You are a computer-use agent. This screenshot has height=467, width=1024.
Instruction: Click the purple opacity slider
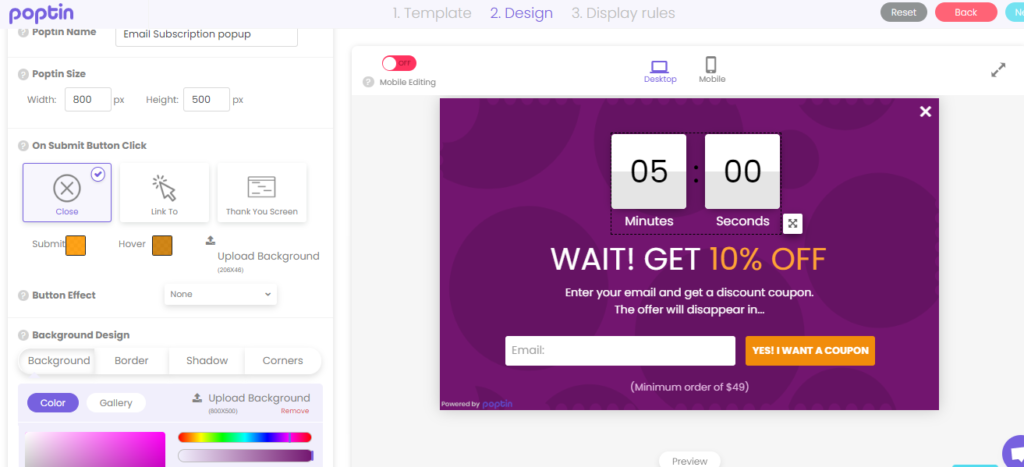tap(244, 456)
